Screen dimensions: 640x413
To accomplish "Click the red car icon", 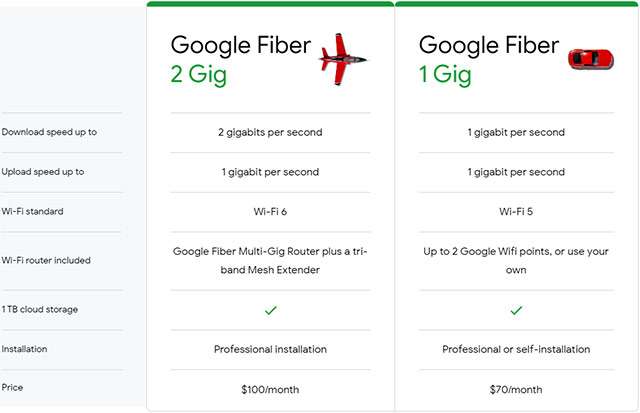I will pos(590,58).
